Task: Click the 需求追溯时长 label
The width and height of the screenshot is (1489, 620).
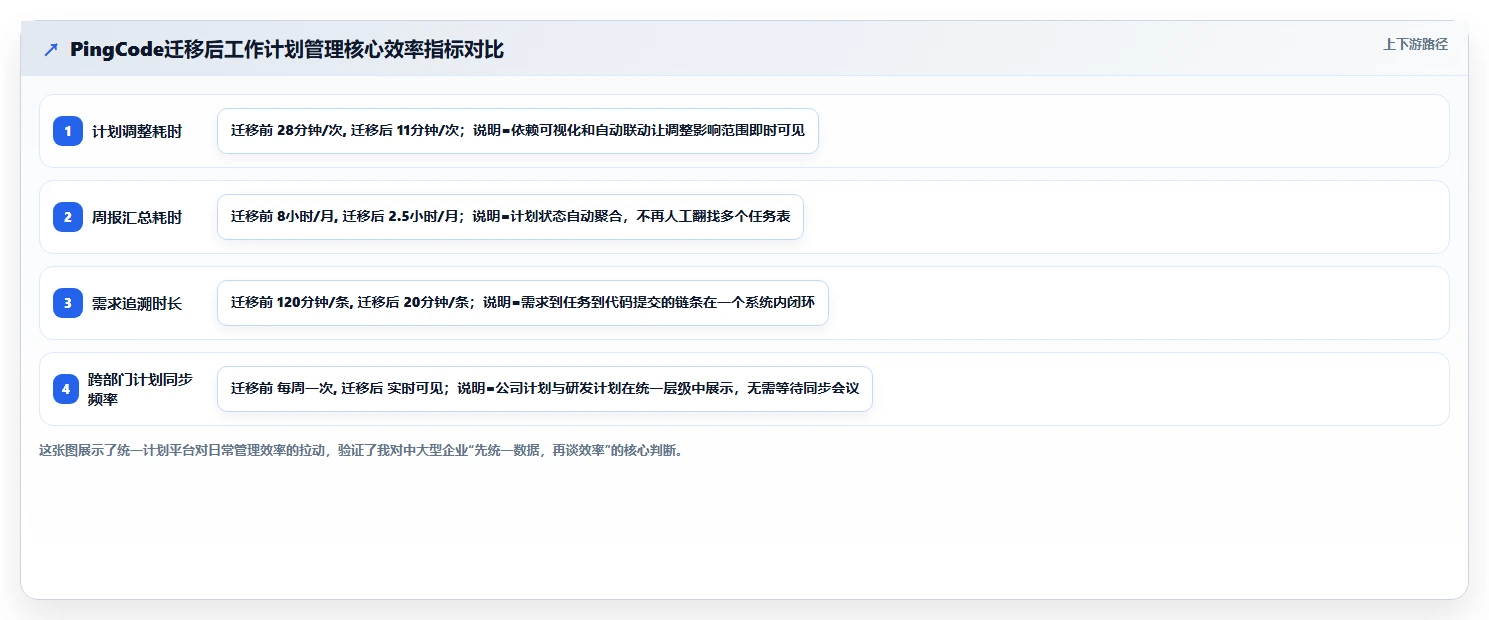Action: [x=137, y=303]
